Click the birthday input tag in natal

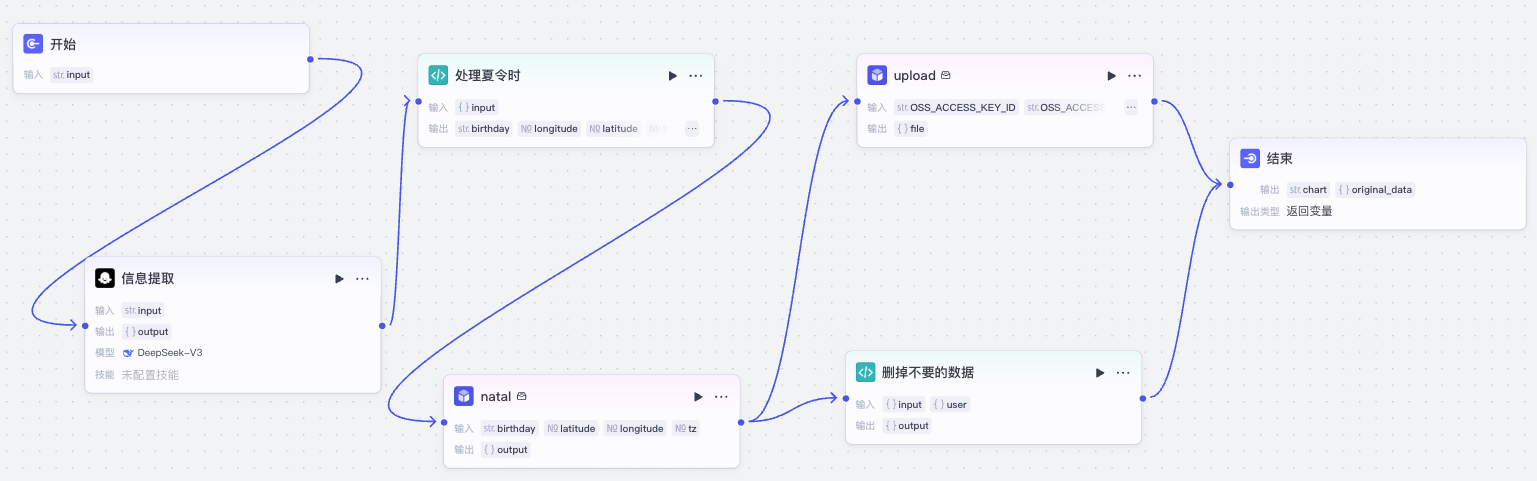509,428
